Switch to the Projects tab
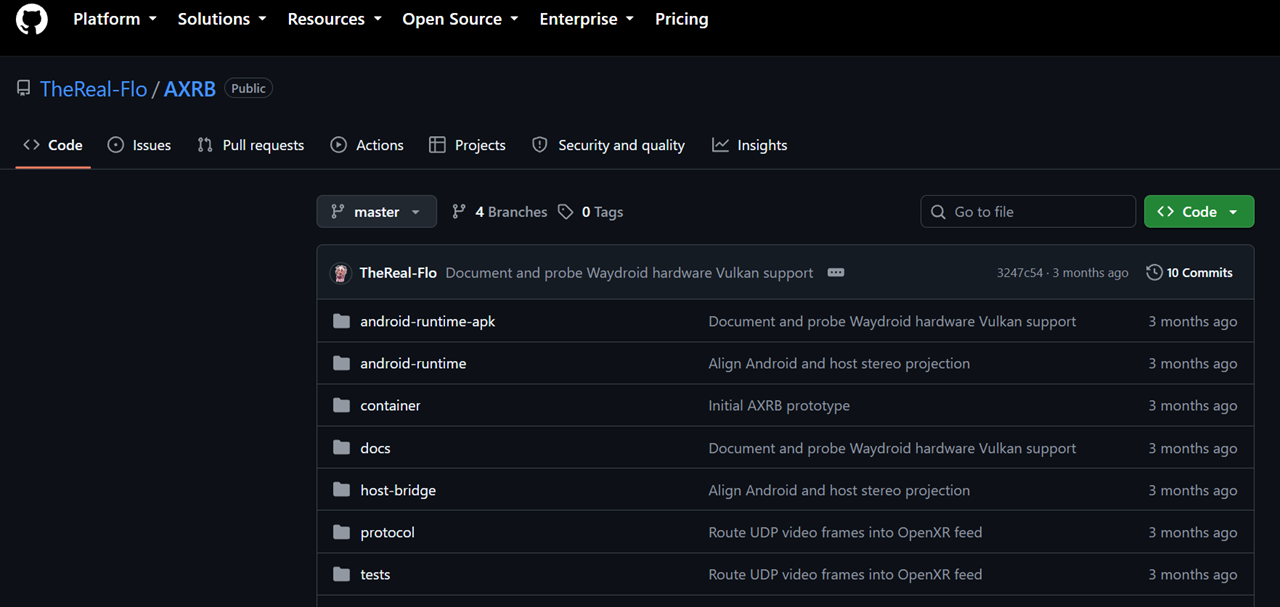Image resolution: width=1280 pixels, height=607 pixels. (467, 145)
